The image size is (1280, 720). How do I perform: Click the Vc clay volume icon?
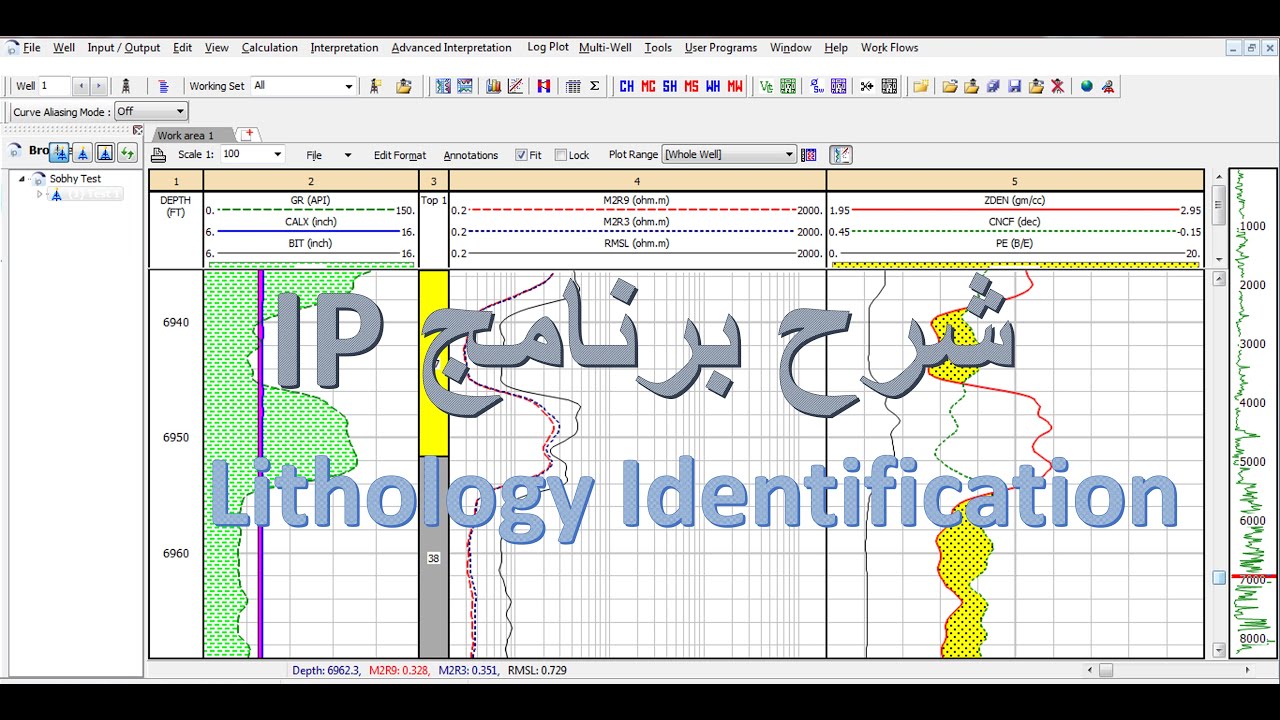click(x=766, y=86)
